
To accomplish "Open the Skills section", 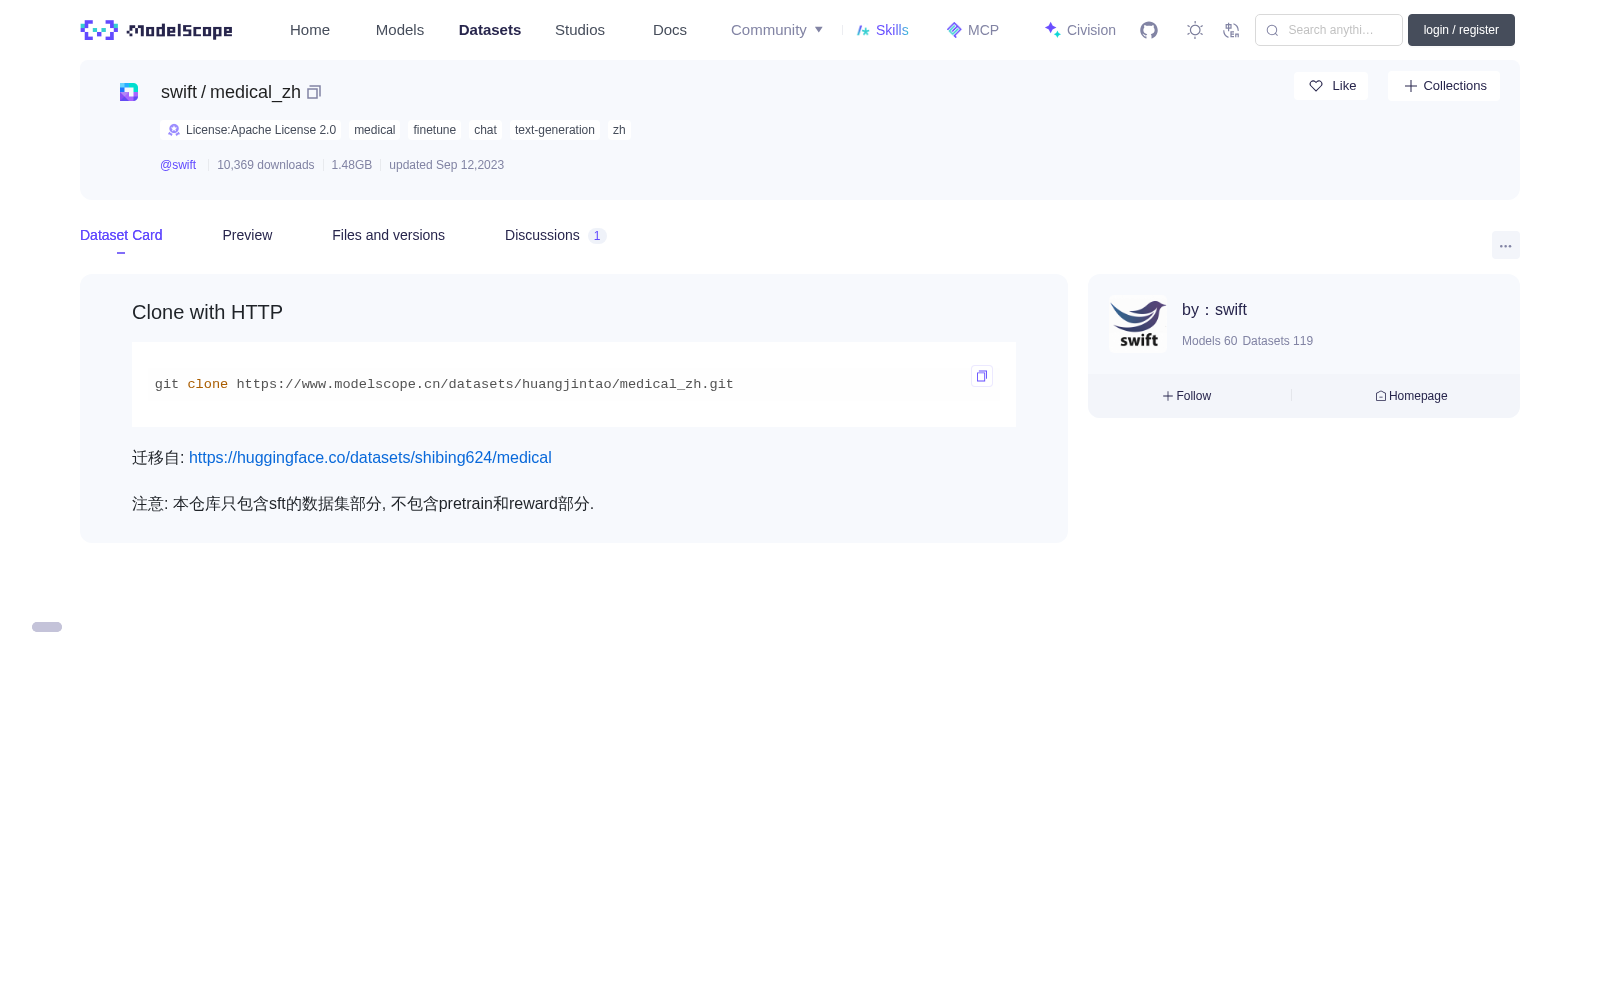I will [882, 30].
